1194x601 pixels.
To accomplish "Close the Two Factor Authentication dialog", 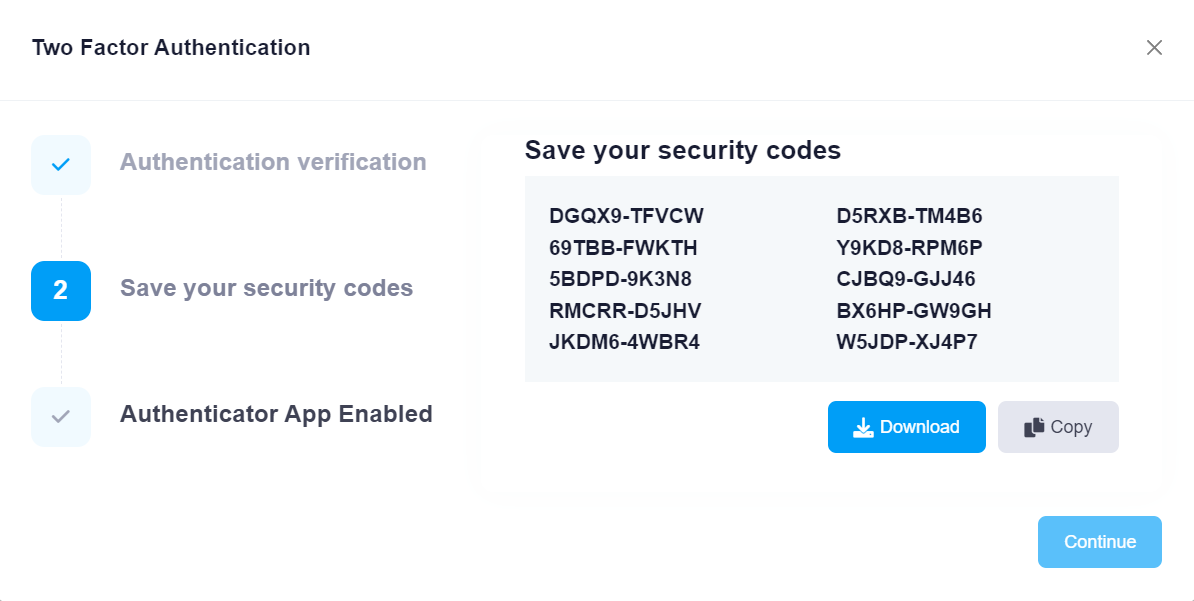I will click(1154, 47).
